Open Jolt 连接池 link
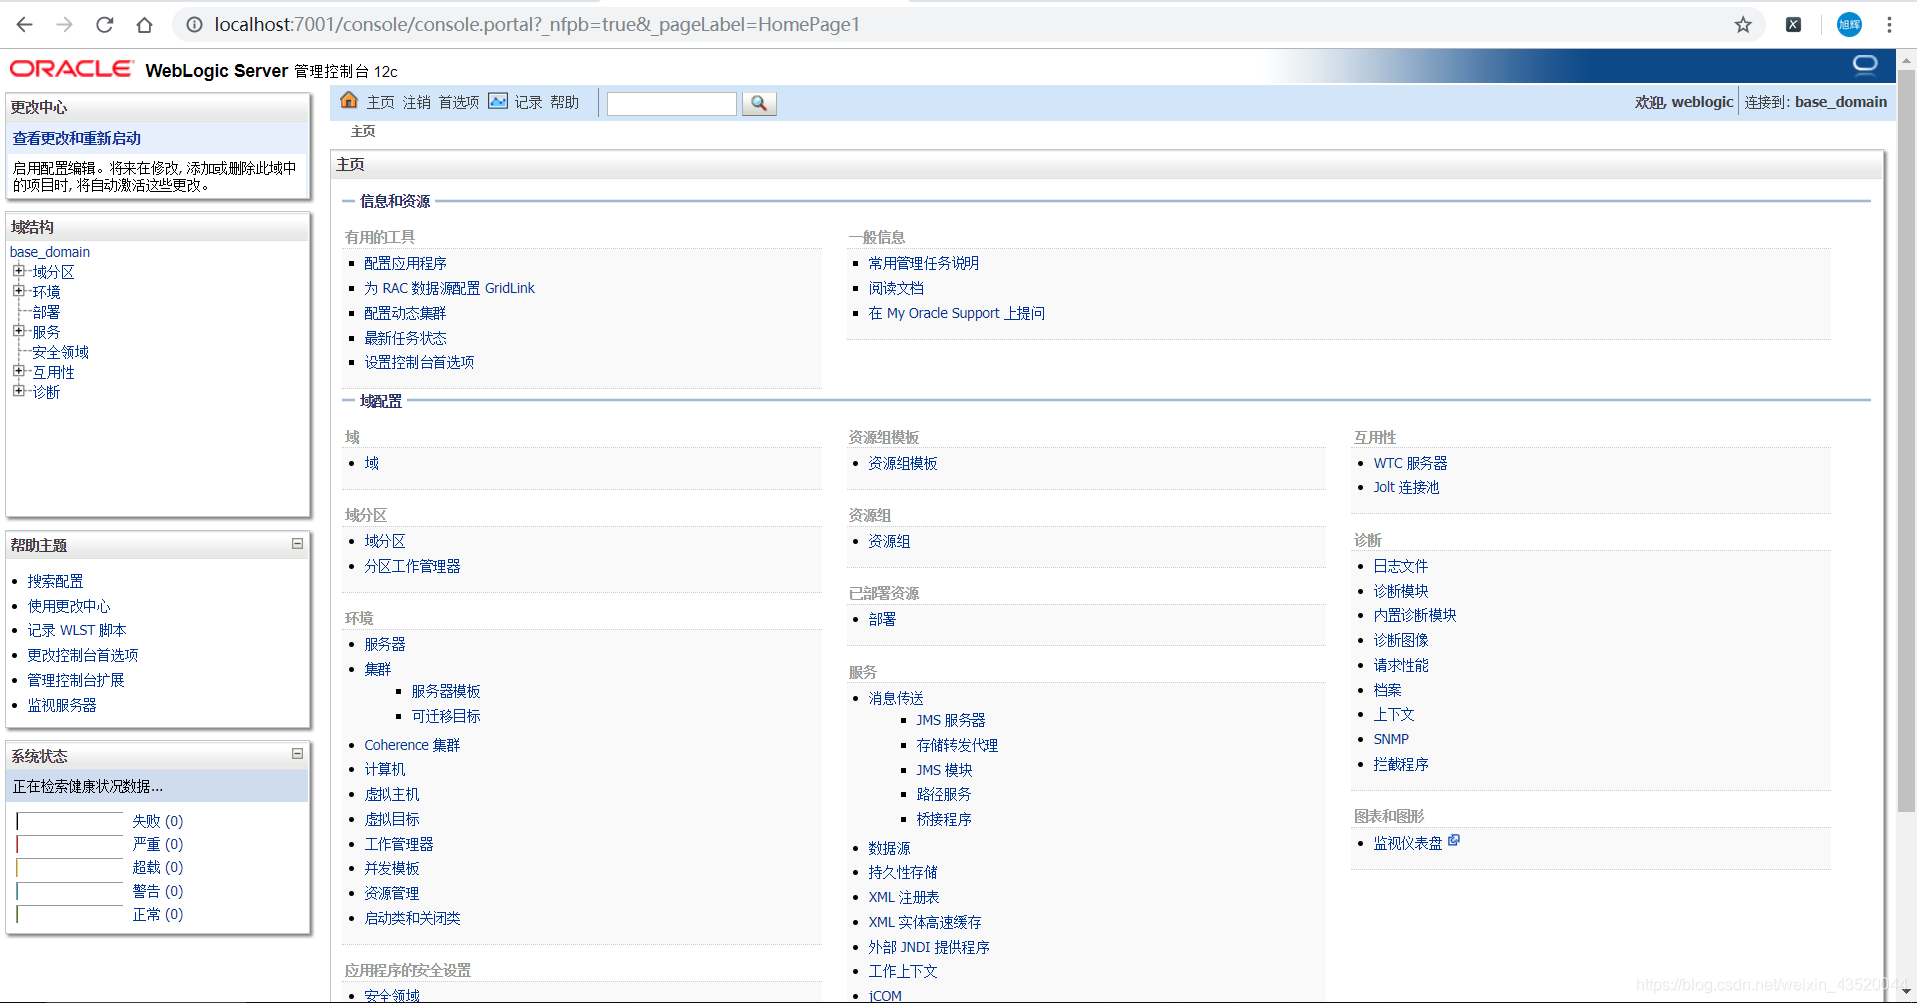This screenshot has height=1003, width=1917. (1406, 487)
